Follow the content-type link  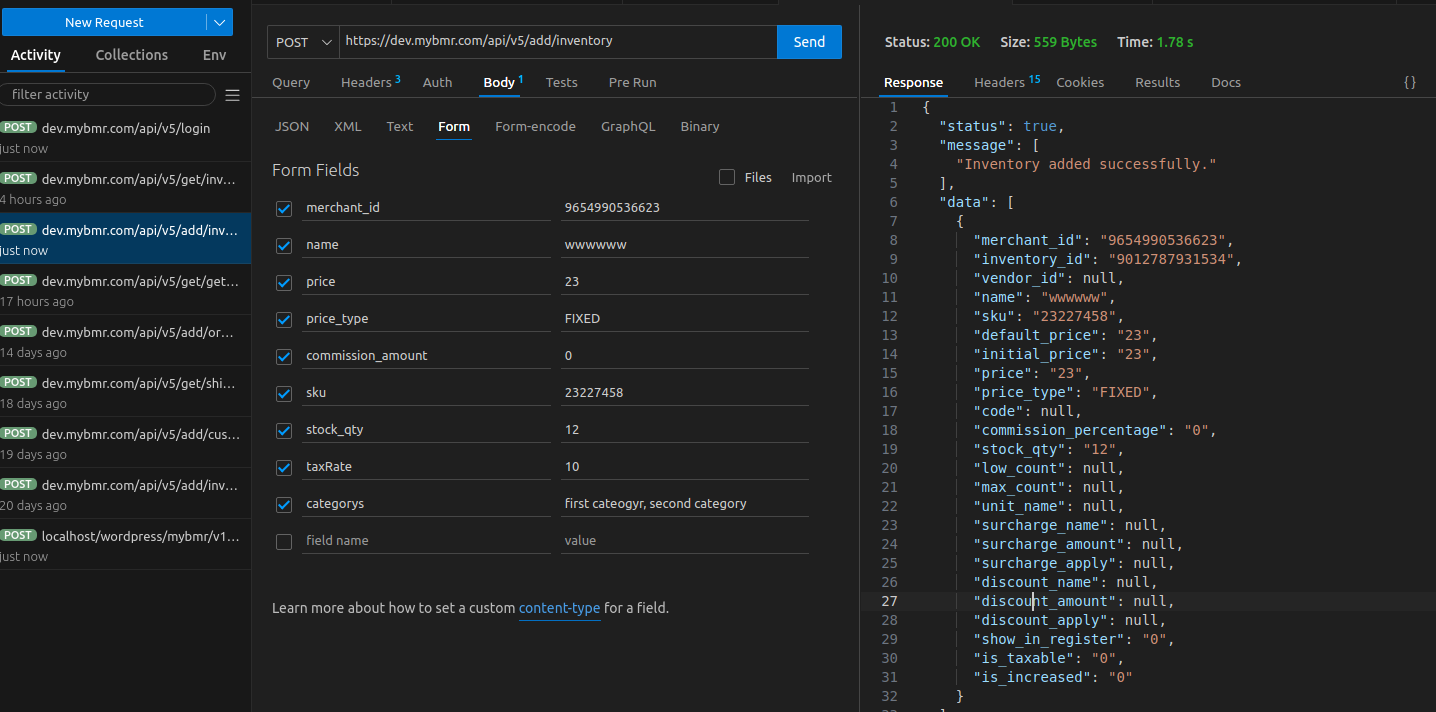click(559, 608)
